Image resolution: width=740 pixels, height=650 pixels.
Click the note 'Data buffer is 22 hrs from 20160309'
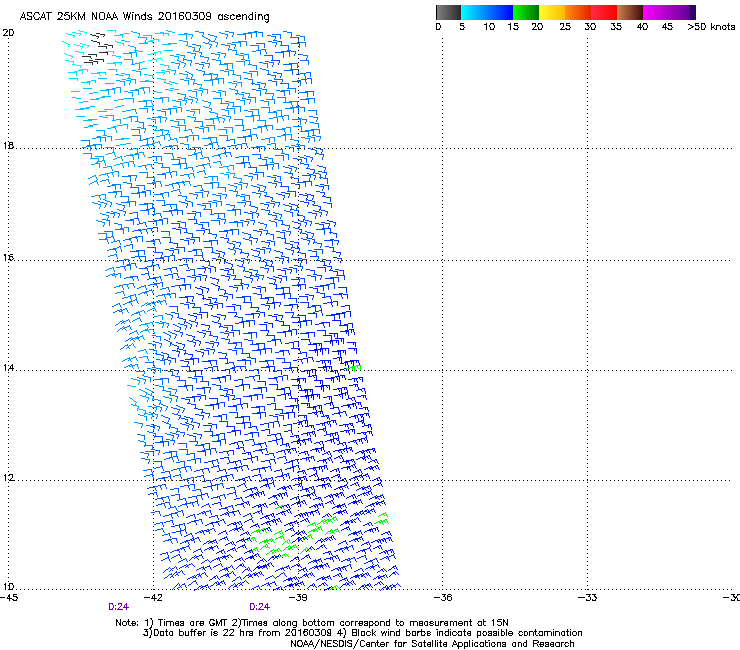pyautogui.click(x=242, y=633)
